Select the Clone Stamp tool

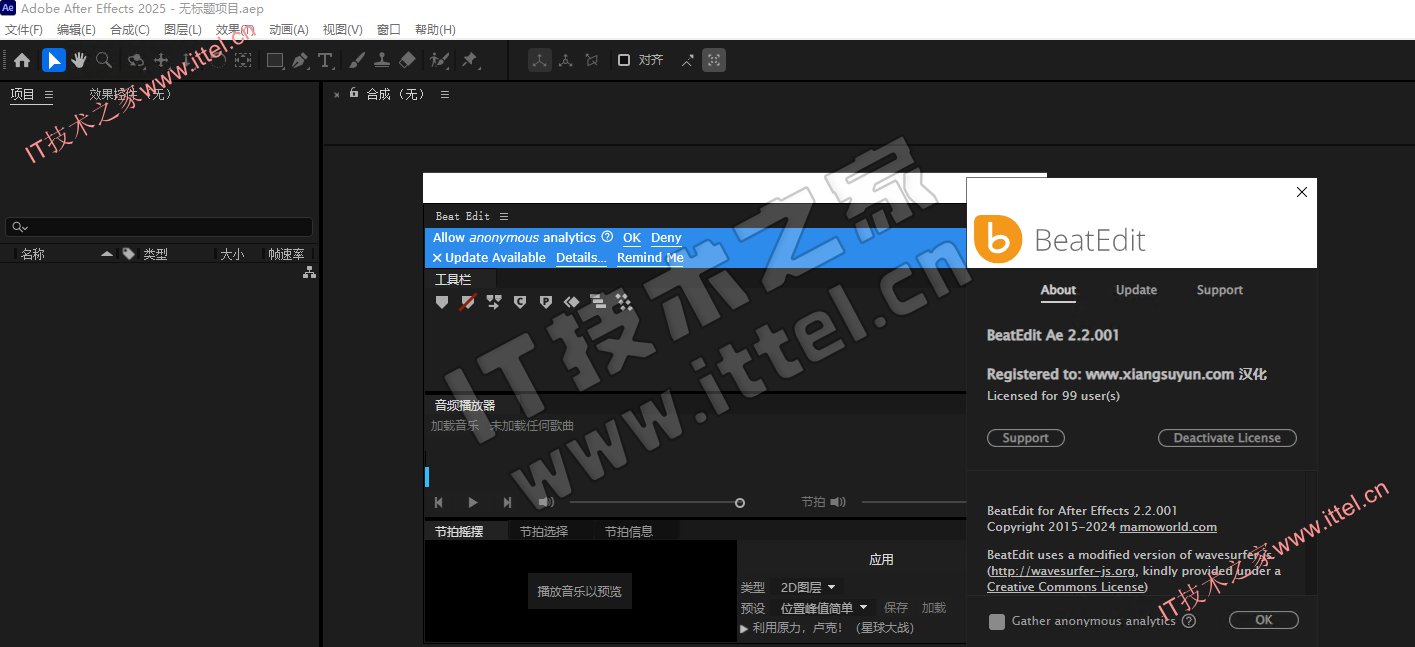coord(382,60)
